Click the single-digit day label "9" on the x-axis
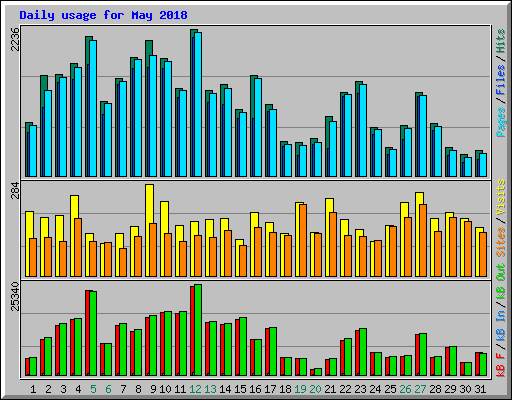Image resolution: width=512 pixels, height=400 pixels. [153, 389]
